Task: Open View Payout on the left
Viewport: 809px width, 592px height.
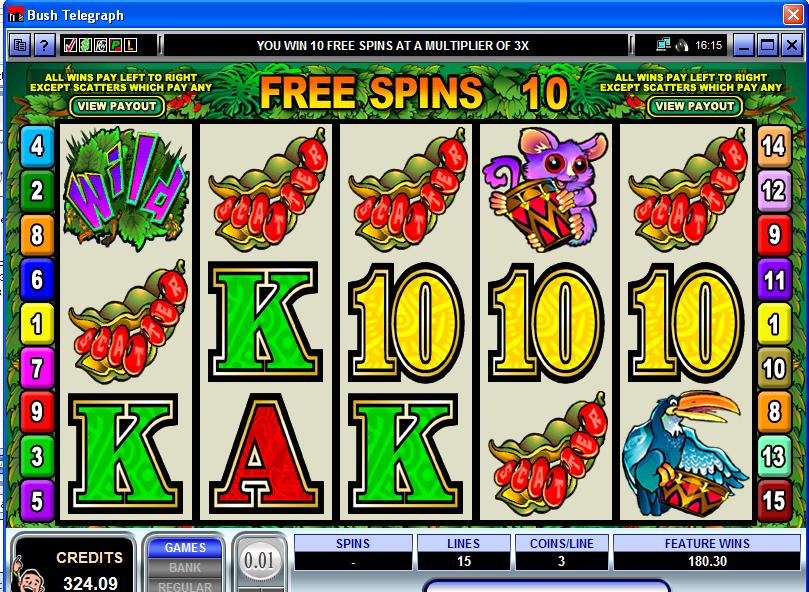Action: click(x=117, y=106)
